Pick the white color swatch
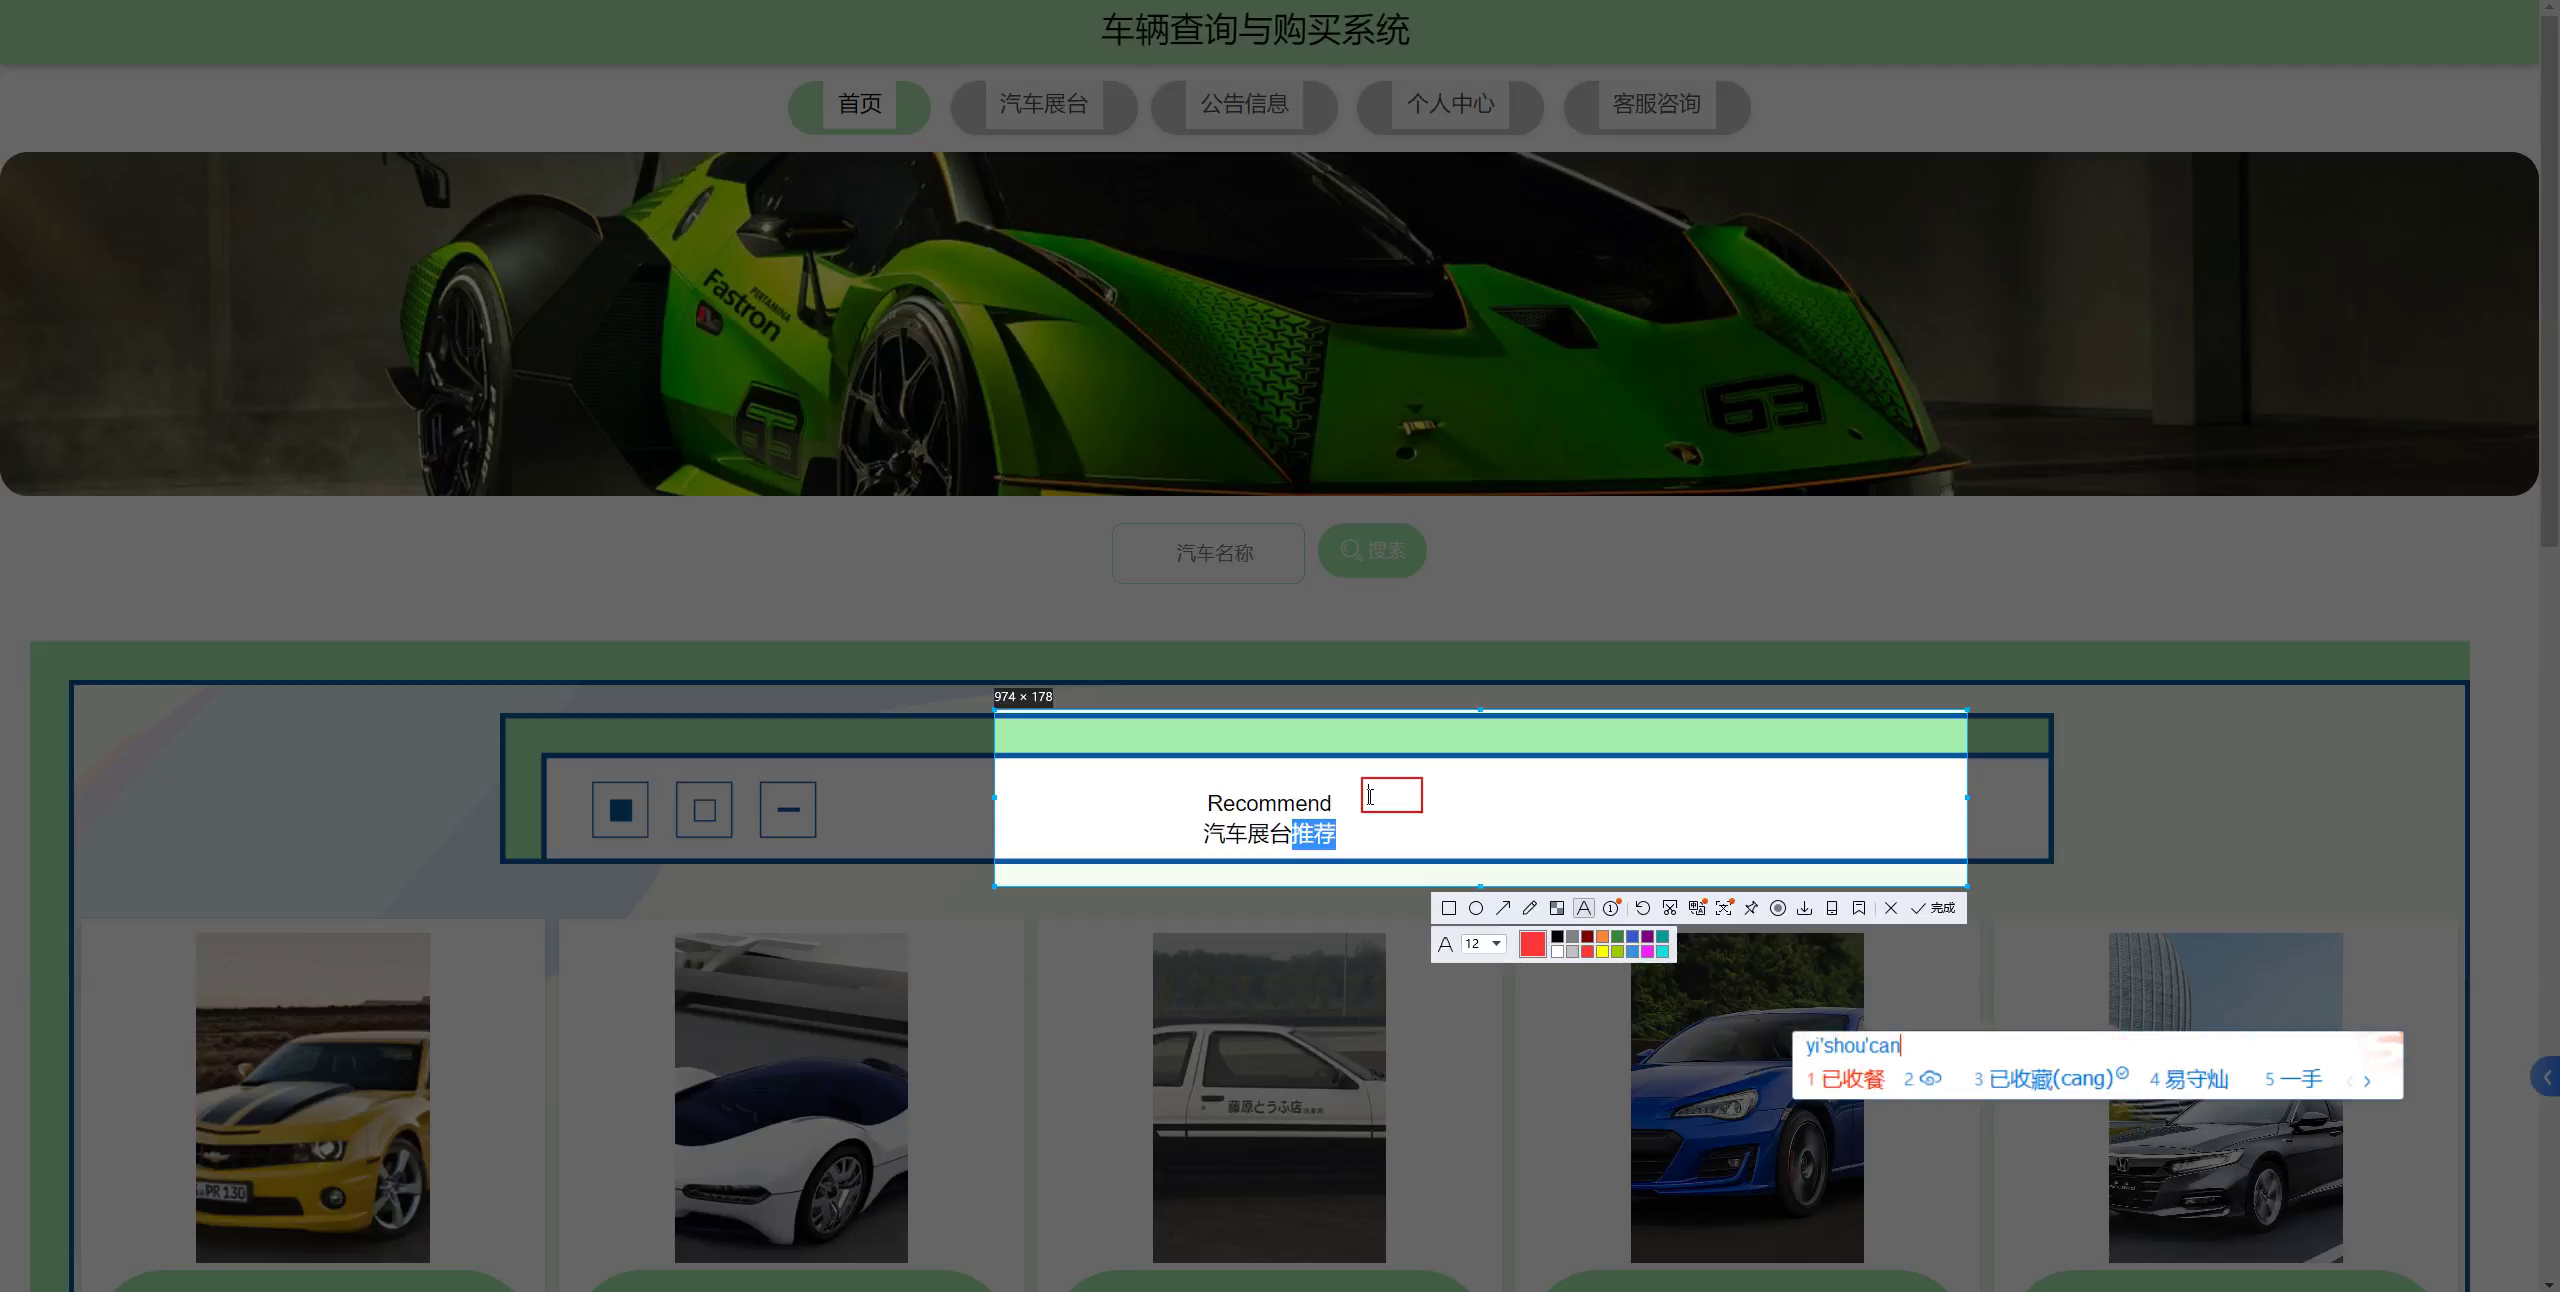The width and height of the screenshot is (2560, 1292). click(1557, 951)
